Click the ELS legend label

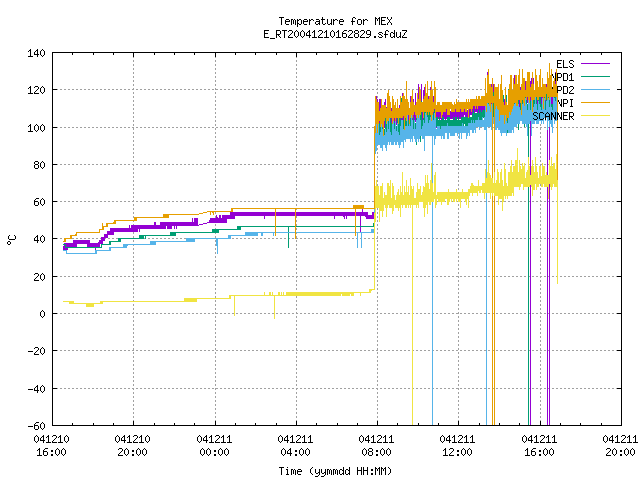(x=565, y=64)
